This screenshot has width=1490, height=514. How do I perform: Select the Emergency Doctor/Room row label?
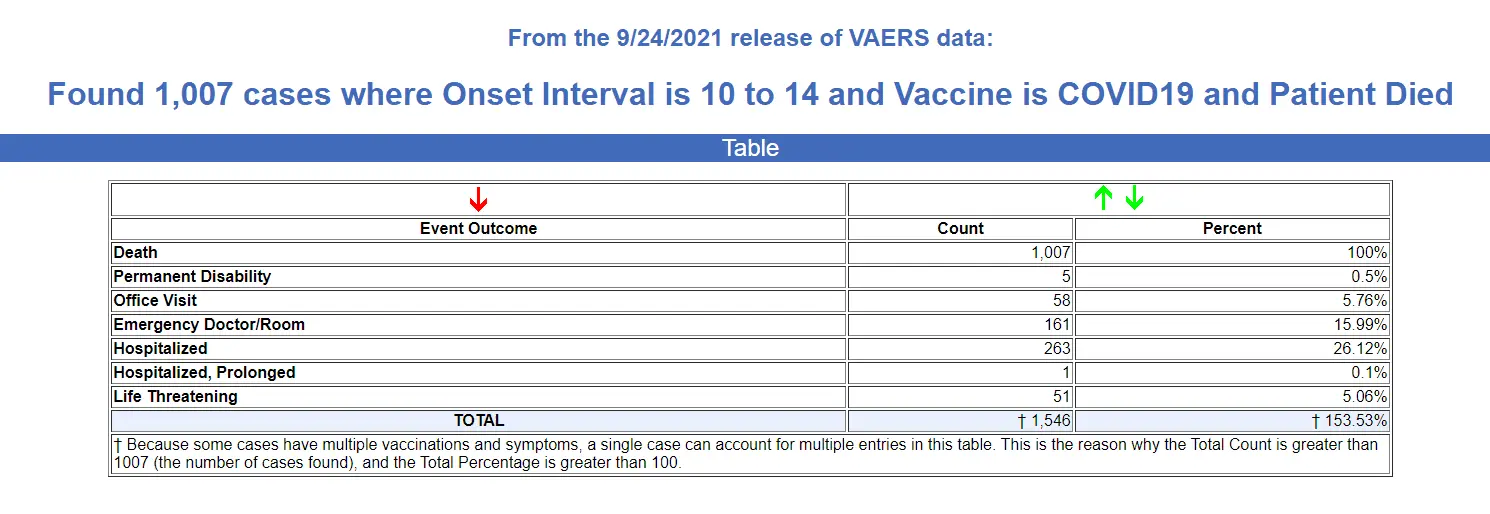point(209,325)
